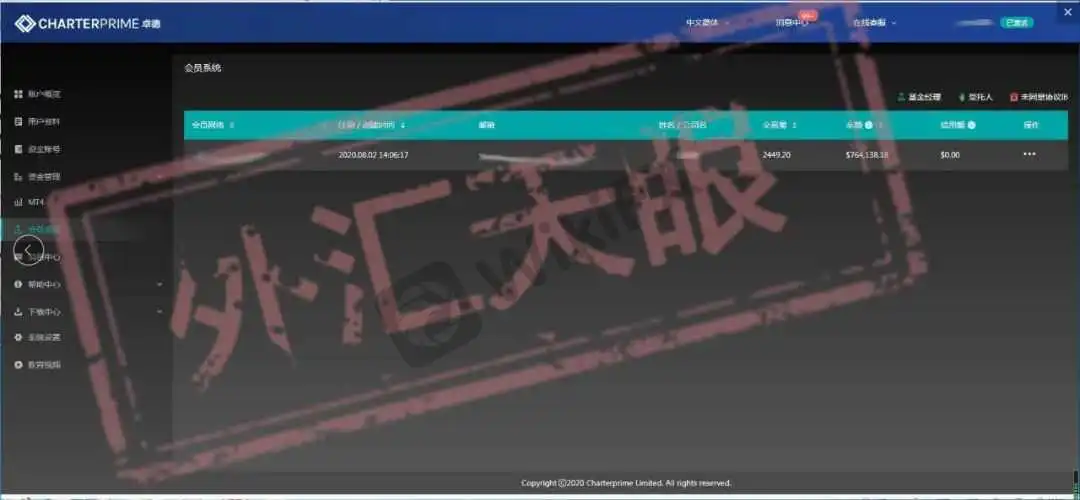Click the name / company column header
Image resolution: width=1080 pixels, height=500 pixels.
683,125
